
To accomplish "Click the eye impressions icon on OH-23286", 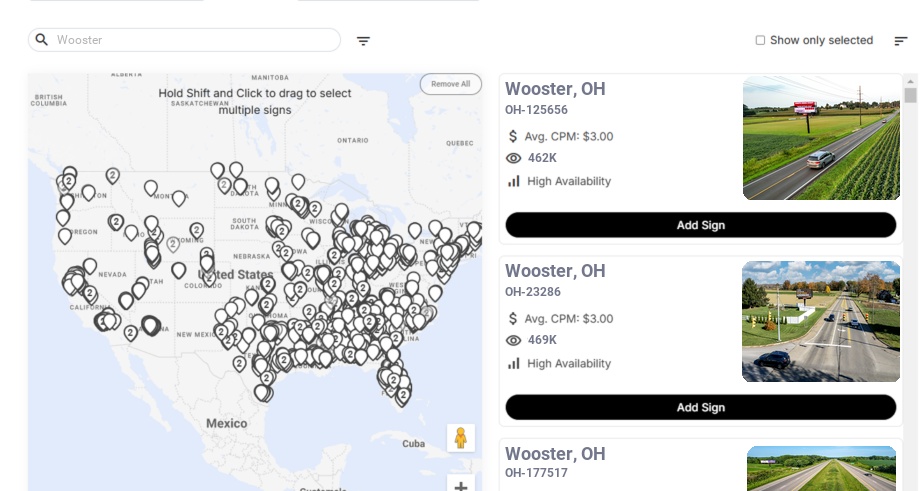I will coord(514,340).
